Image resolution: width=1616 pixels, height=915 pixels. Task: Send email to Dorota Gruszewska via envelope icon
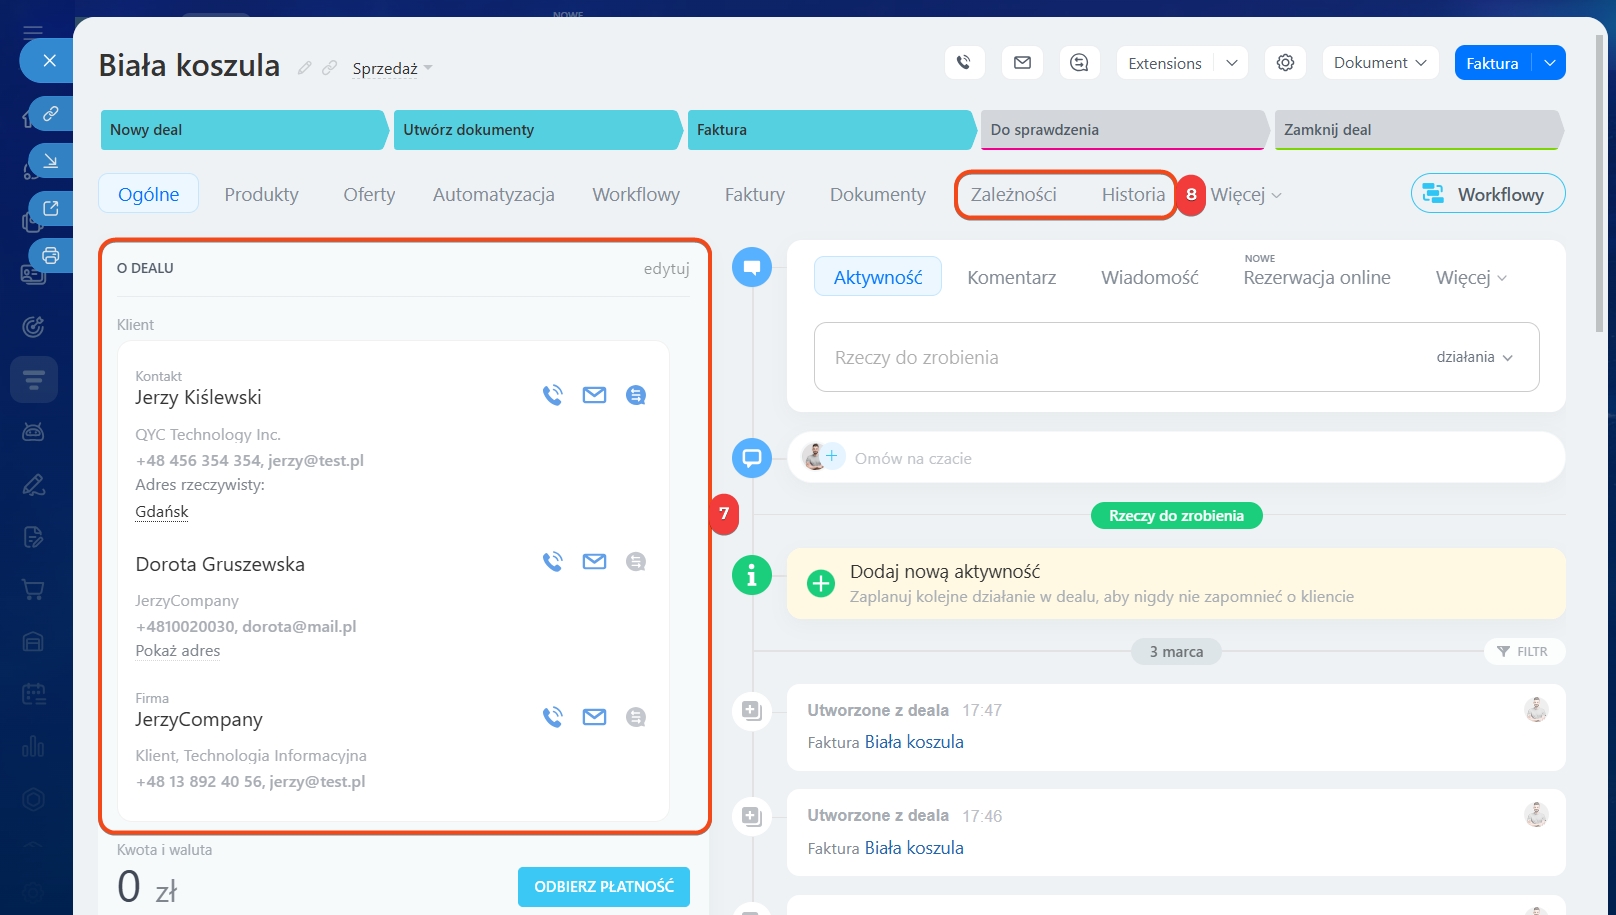(594, 562)
